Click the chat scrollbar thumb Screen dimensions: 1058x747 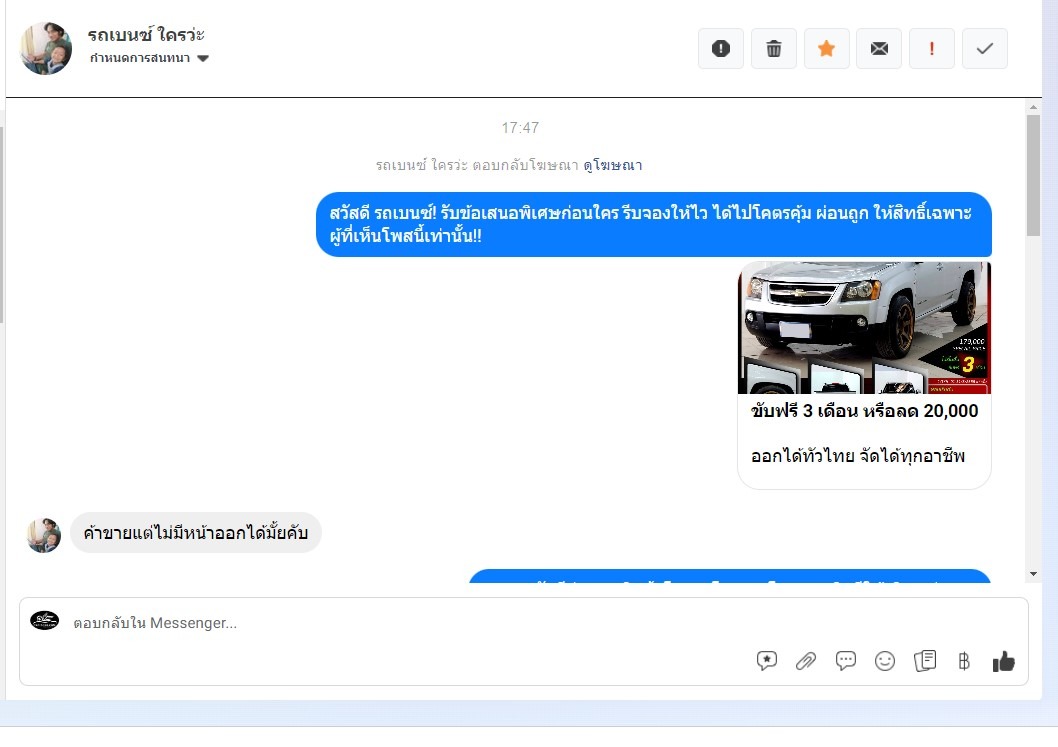pos(1033,175)
